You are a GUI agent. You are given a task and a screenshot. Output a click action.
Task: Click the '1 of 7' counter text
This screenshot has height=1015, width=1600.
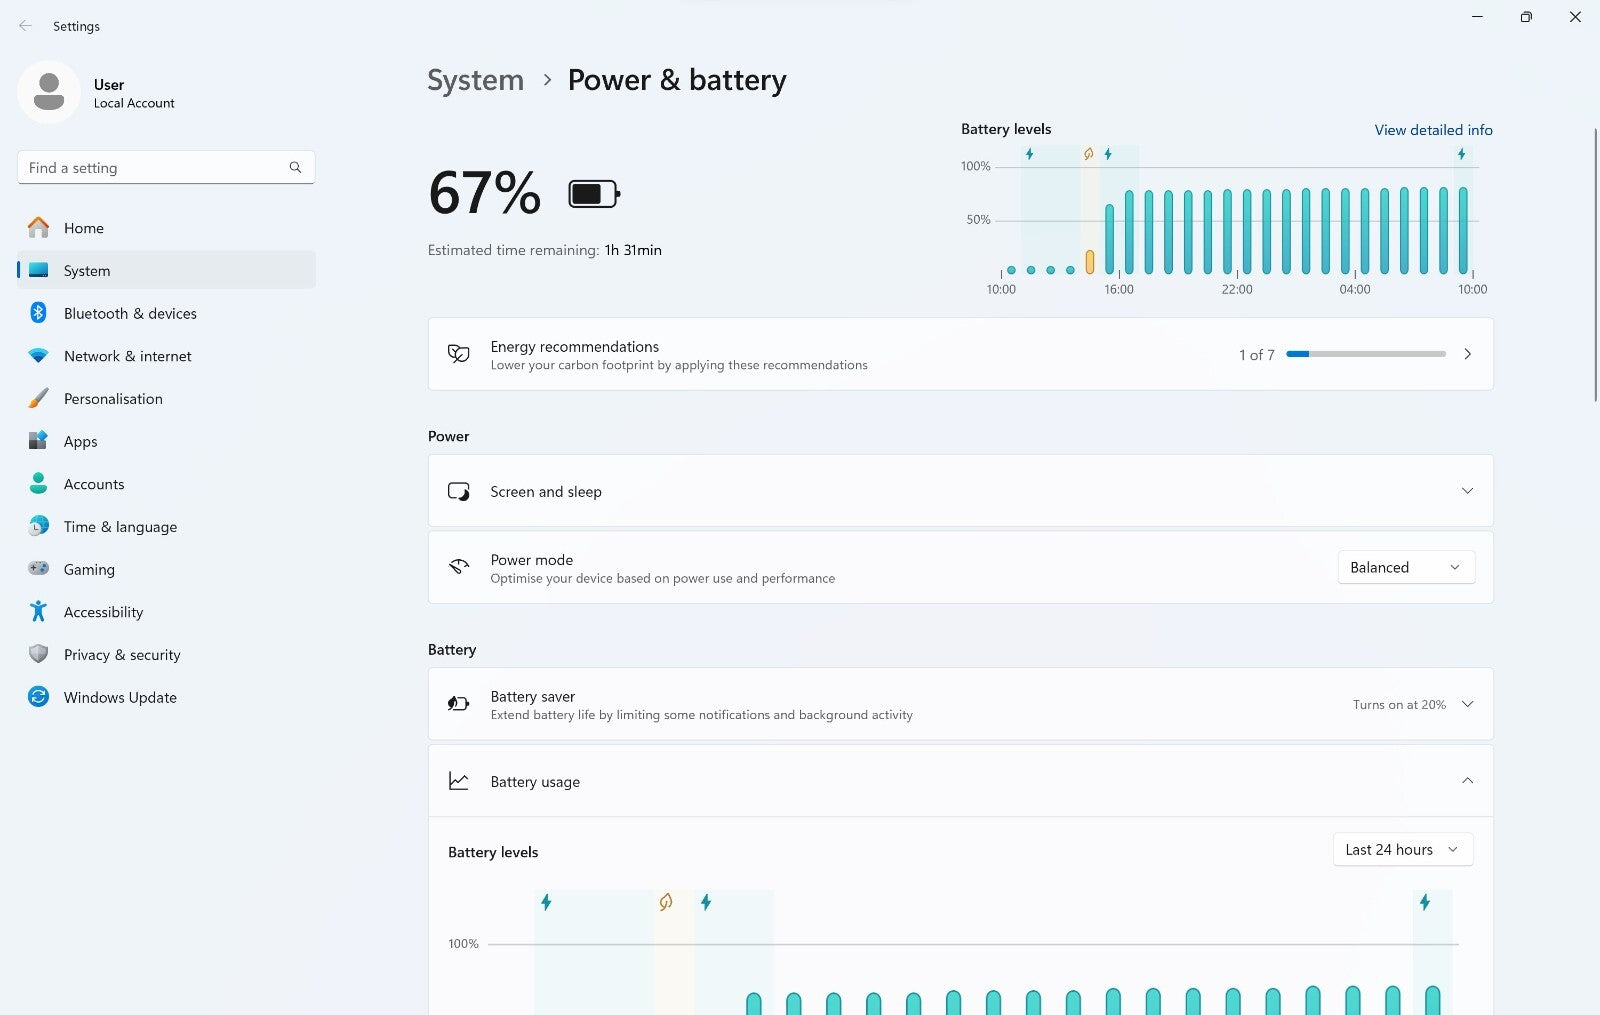tap(1256, 355)
